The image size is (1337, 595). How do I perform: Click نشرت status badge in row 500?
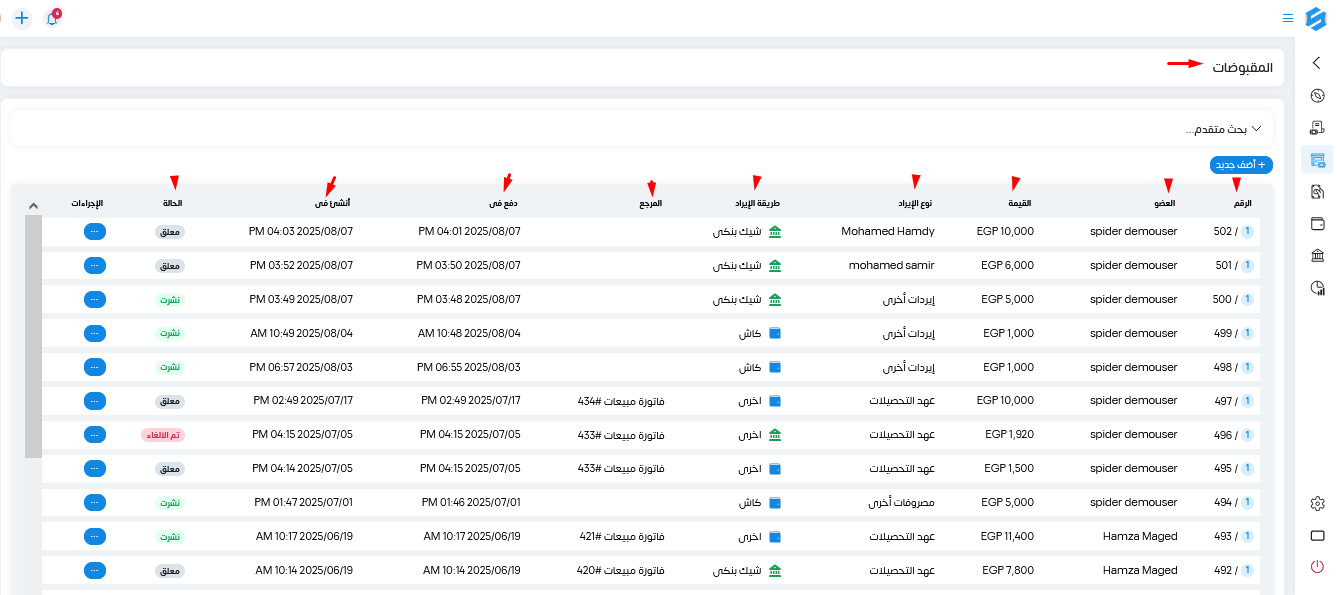pyautogui.click(x=171, y=299)
